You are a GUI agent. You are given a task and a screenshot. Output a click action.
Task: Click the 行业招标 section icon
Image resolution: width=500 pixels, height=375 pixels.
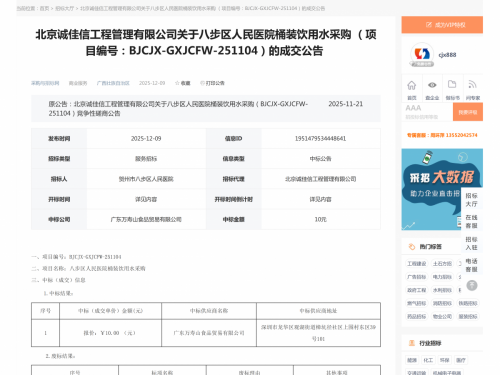click(412, 343)
